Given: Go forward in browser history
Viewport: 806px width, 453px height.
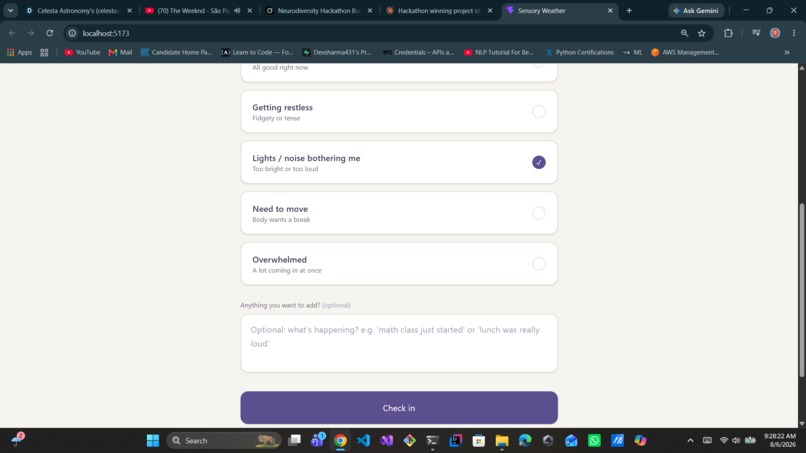Looking at the screenshot, I should coord(31,33).
